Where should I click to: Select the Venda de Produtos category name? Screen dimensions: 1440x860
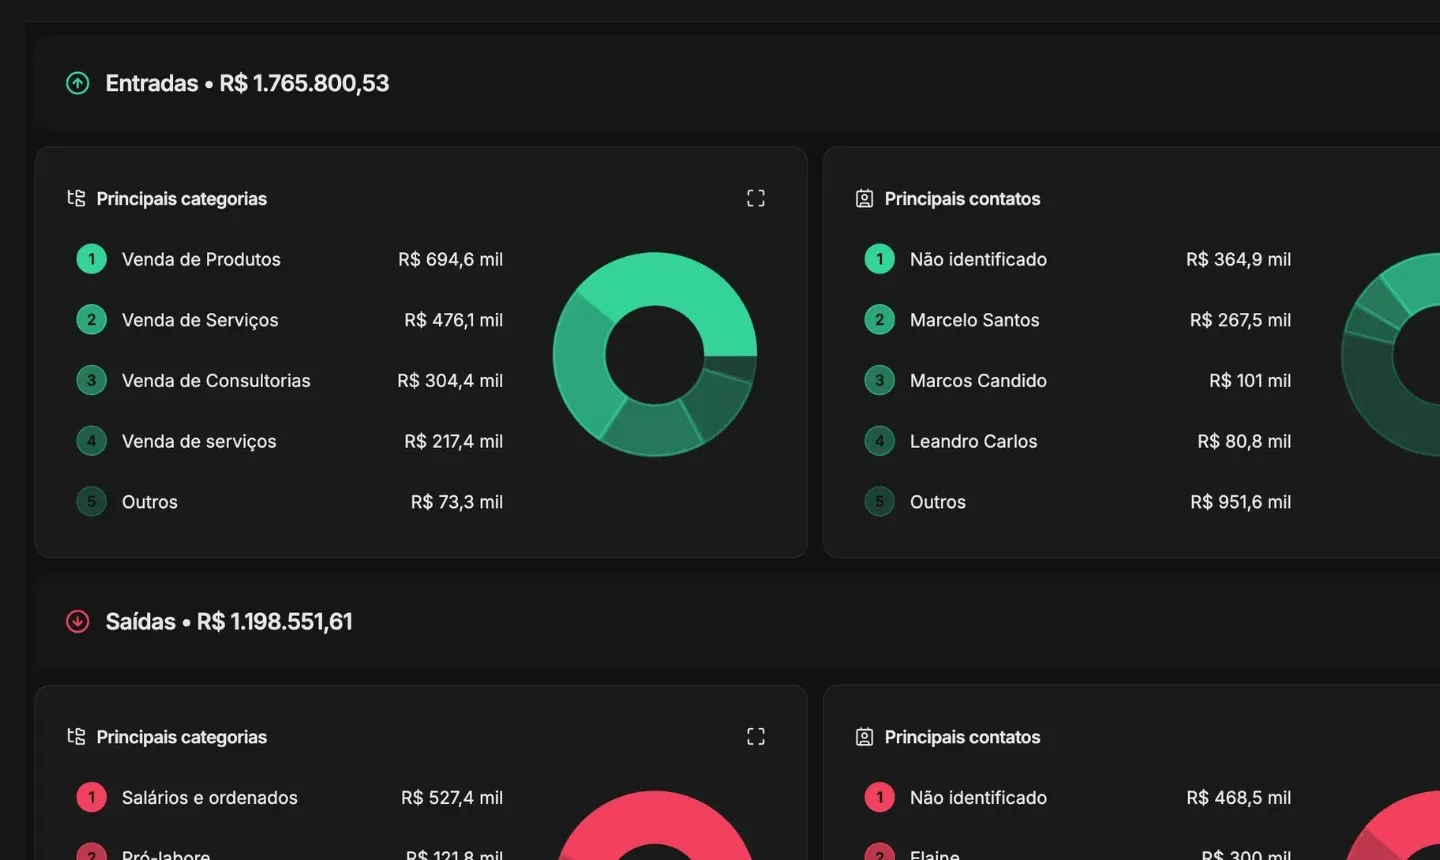click(201, 259)
